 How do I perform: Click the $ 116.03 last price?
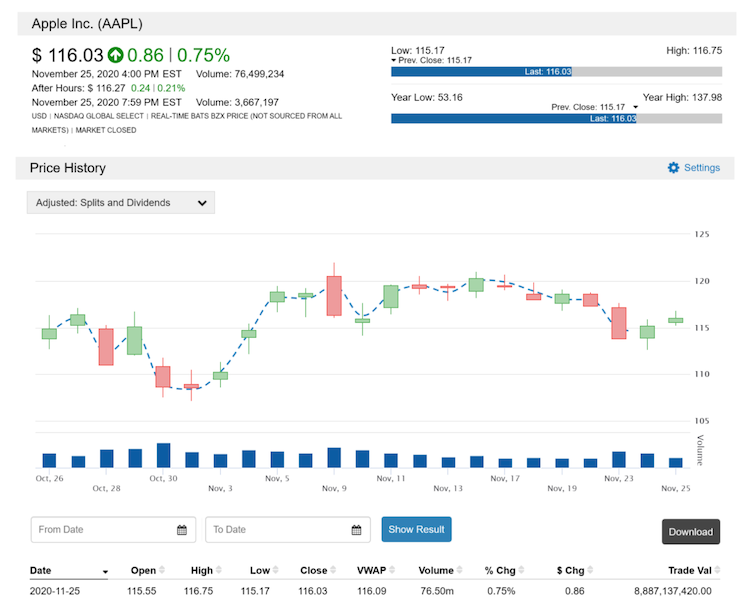click(67, 55)
